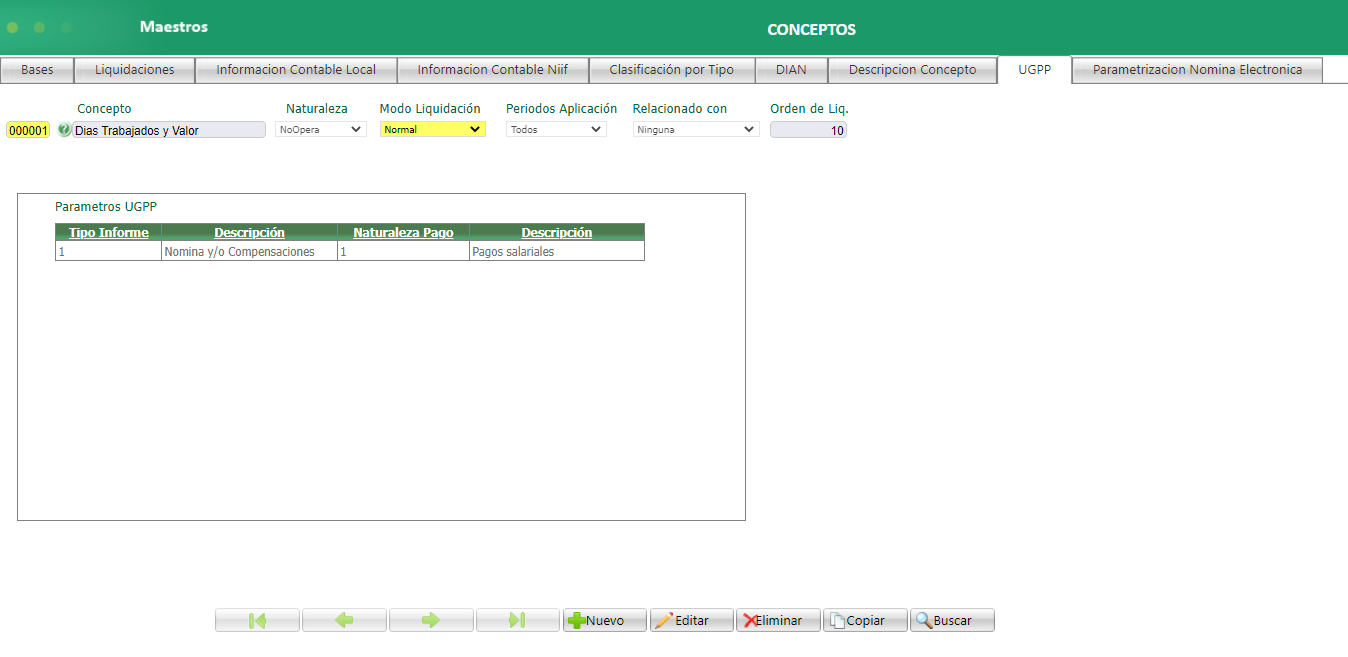Image resolution: width=1348 pixels, height=657 pixels.
Task: Select the Nomina y/o Compensaciones cell
Action: [x=249, y=252]
